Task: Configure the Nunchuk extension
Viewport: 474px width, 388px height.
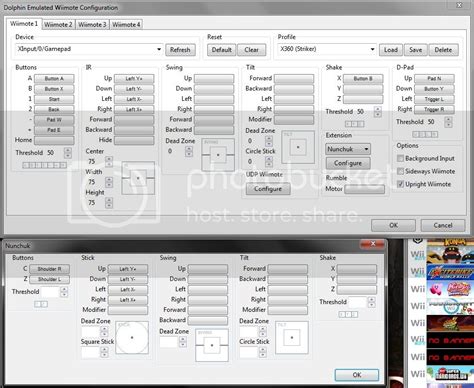Action: coord(348,163)
